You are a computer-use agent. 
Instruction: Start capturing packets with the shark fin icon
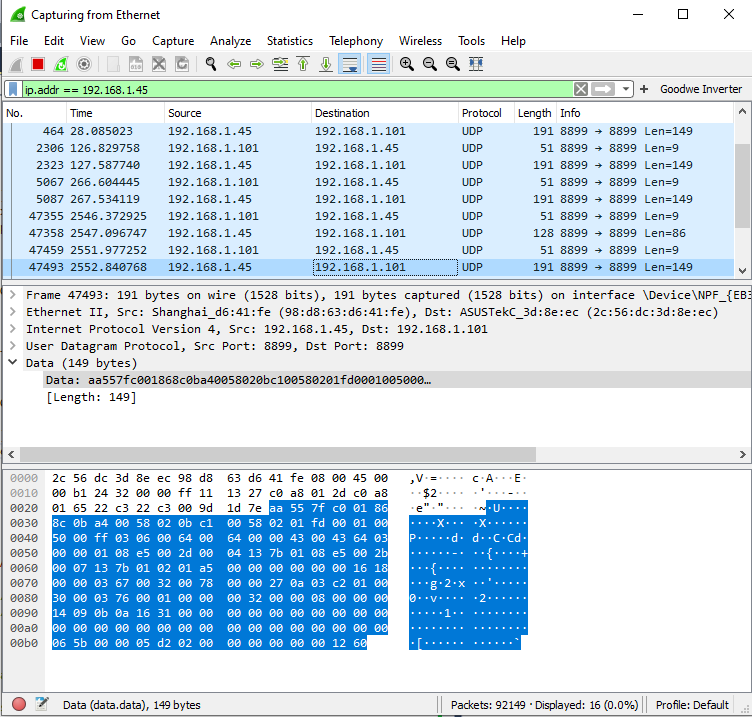point(16,64)
